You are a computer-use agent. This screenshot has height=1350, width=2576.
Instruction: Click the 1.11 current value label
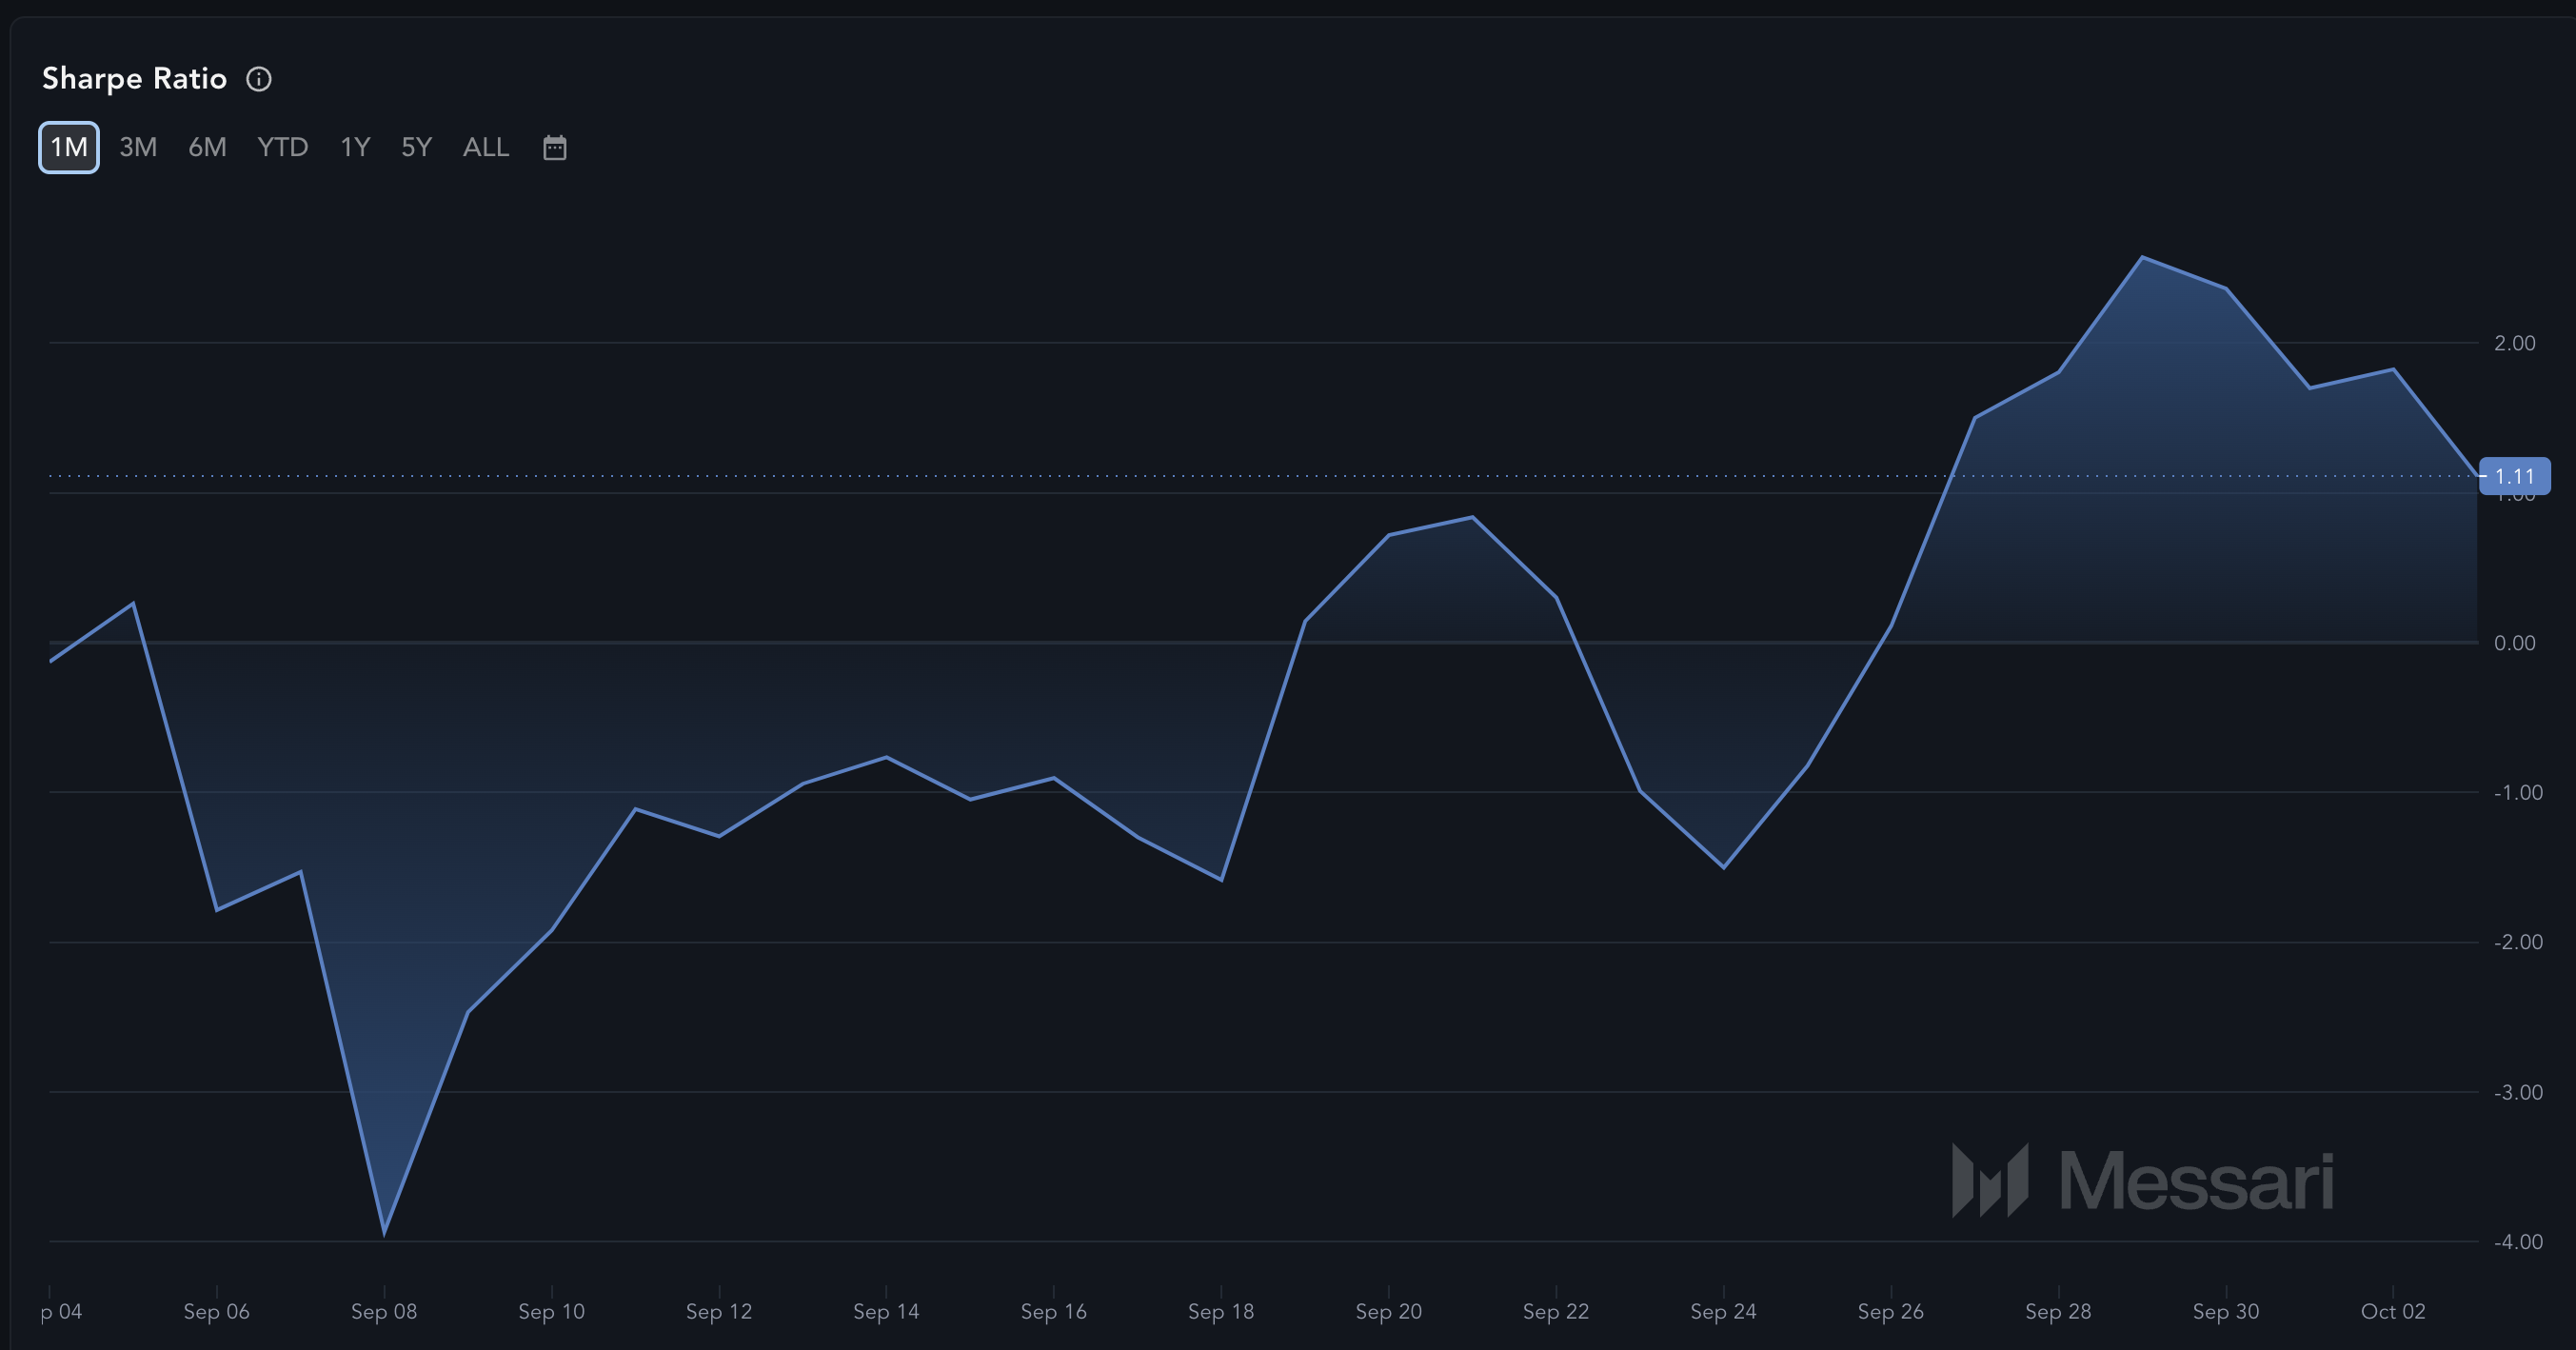point(2514,476)
